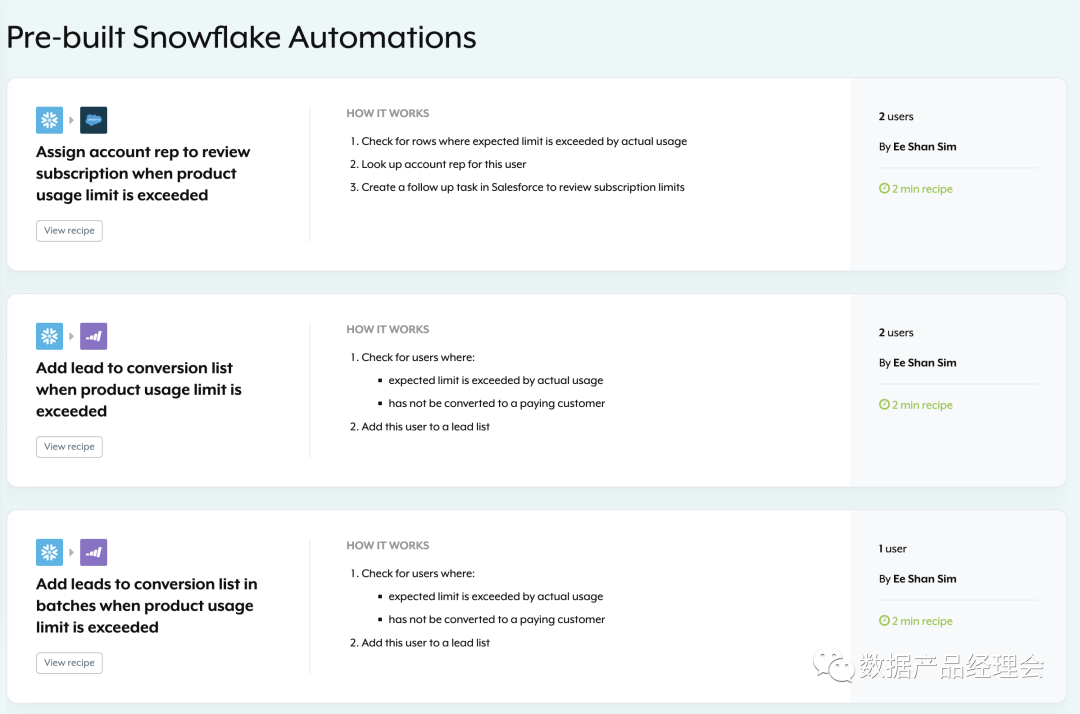Click purple Marketo icon in batches card
Image resolution: width=1080 pixels, height=714 pixels.
[x=94, y=552]
